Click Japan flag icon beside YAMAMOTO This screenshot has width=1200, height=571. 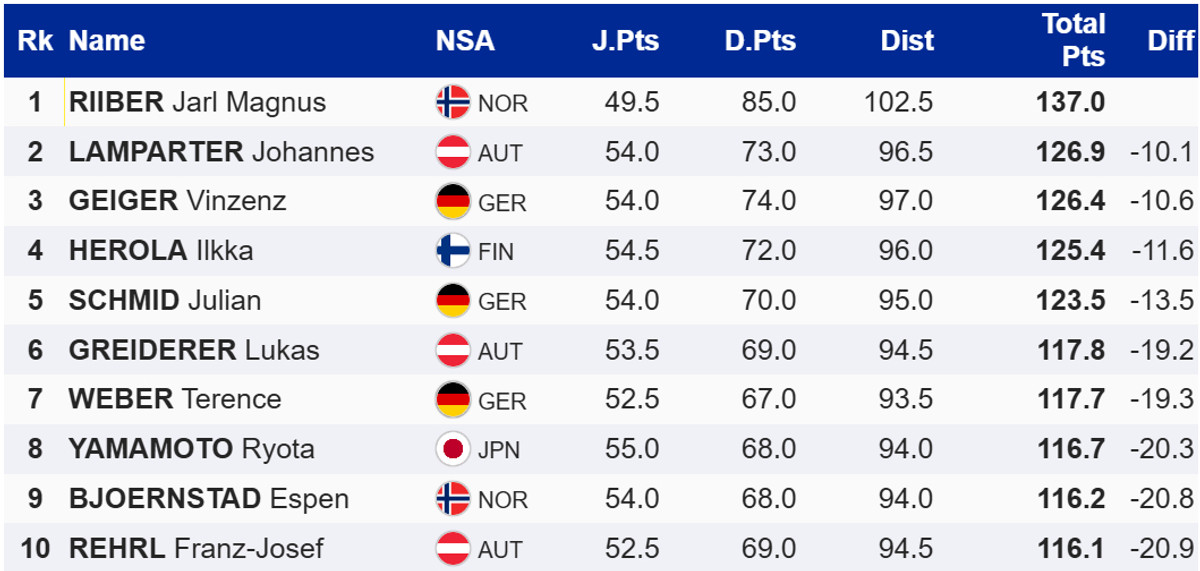(453, 449)
